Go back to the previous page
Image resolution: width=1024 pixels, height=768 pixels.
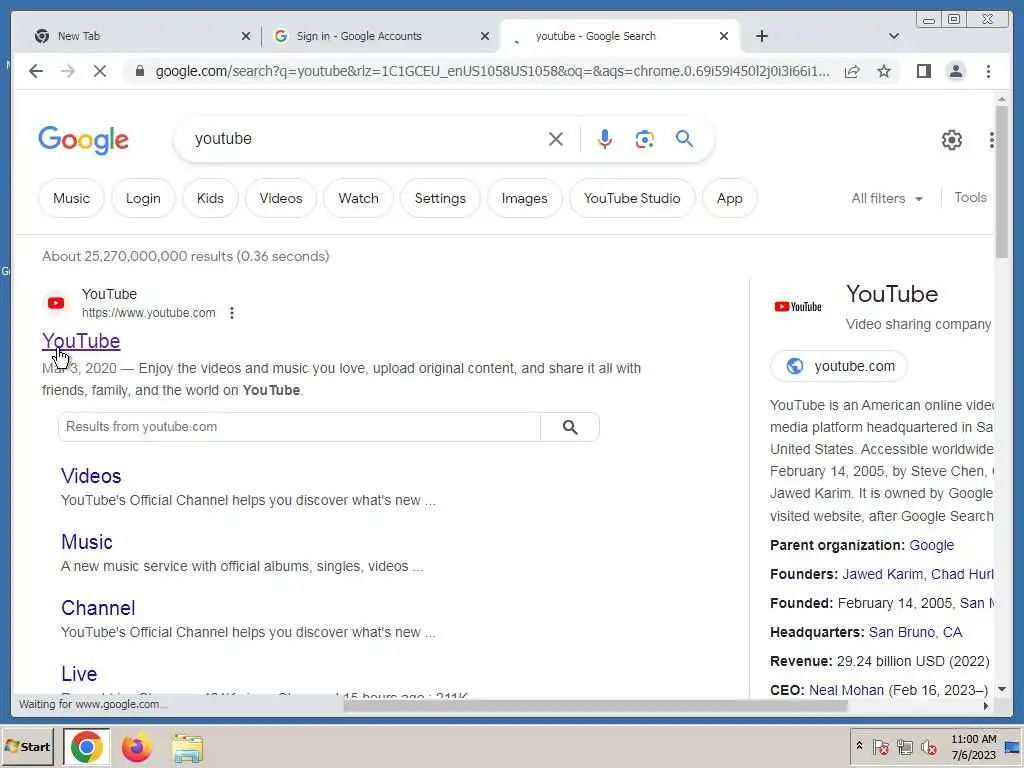pos(36,71)
